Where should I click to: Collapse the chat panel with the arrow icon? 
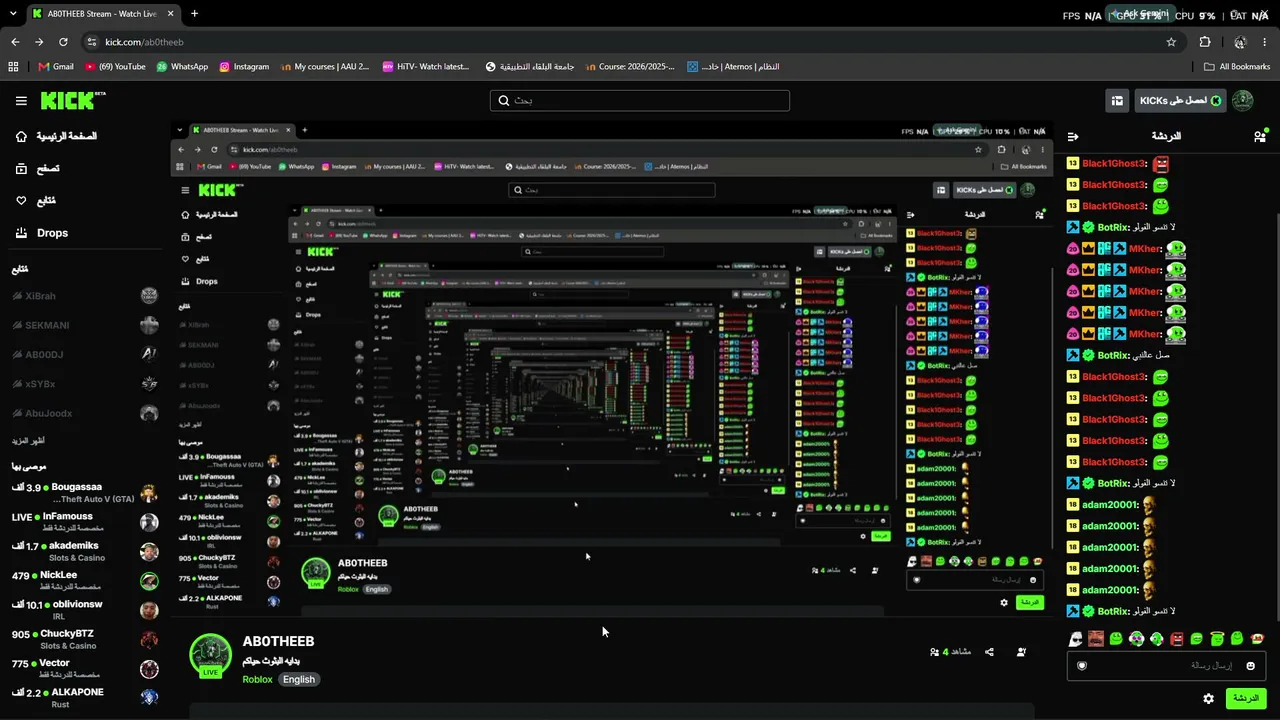(1073, 136)
